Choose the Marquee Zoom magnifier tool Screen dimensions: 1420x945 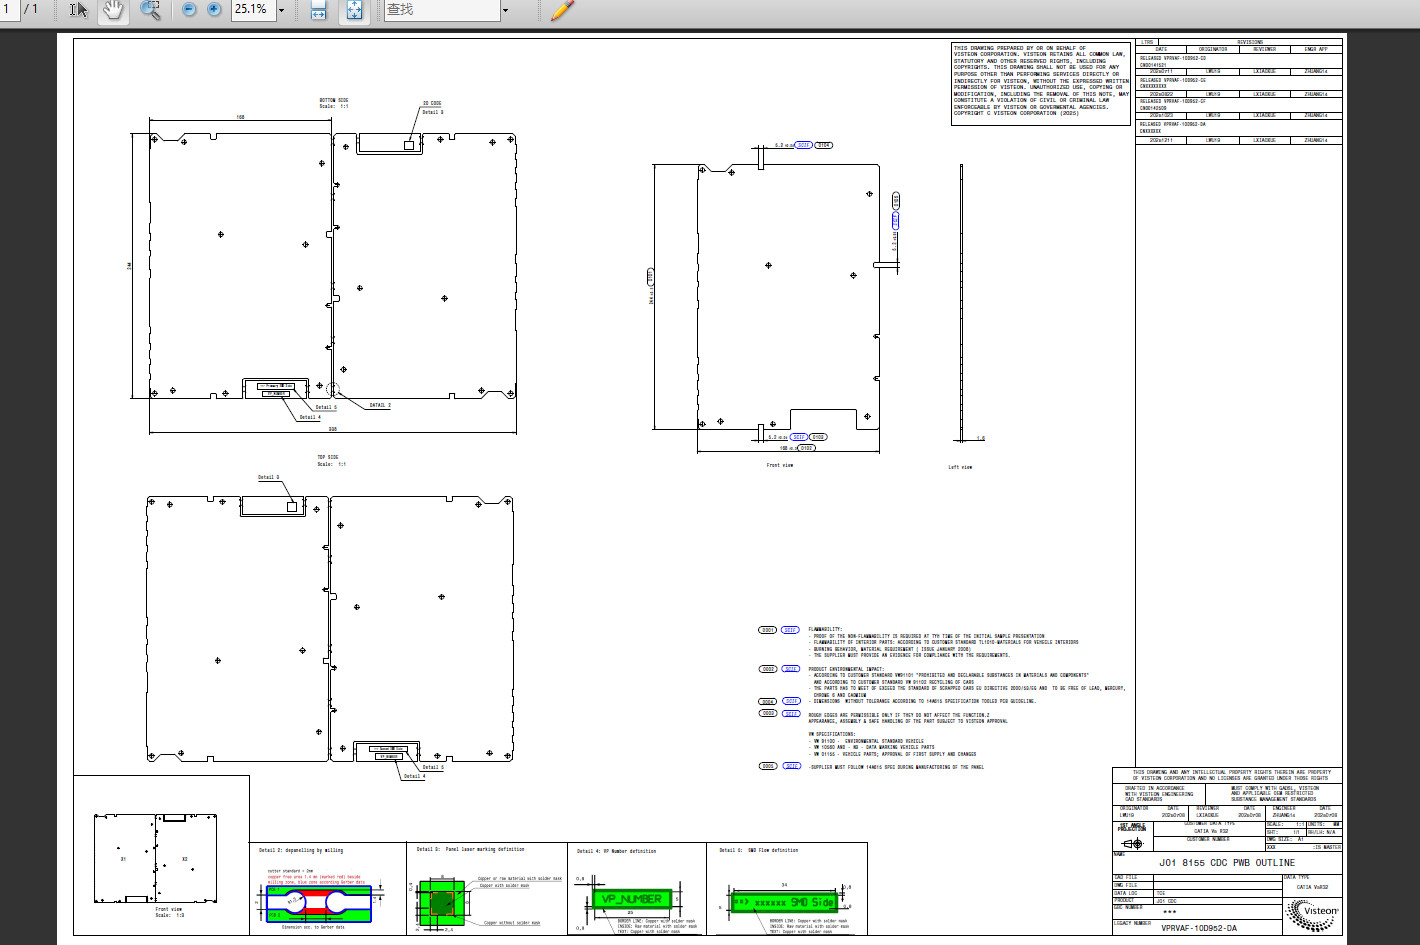pos(150,10)
